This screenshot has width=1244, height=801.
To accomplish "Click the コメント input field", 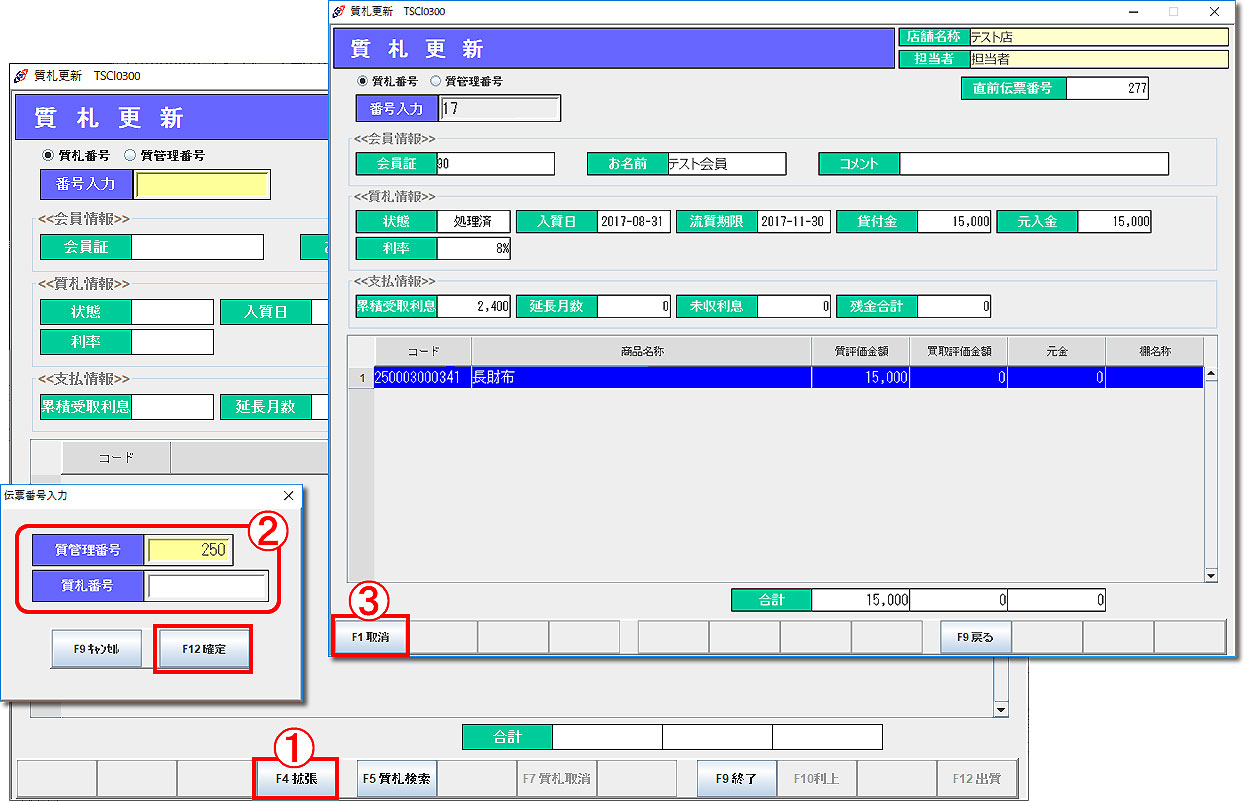I will [1033, 164].
